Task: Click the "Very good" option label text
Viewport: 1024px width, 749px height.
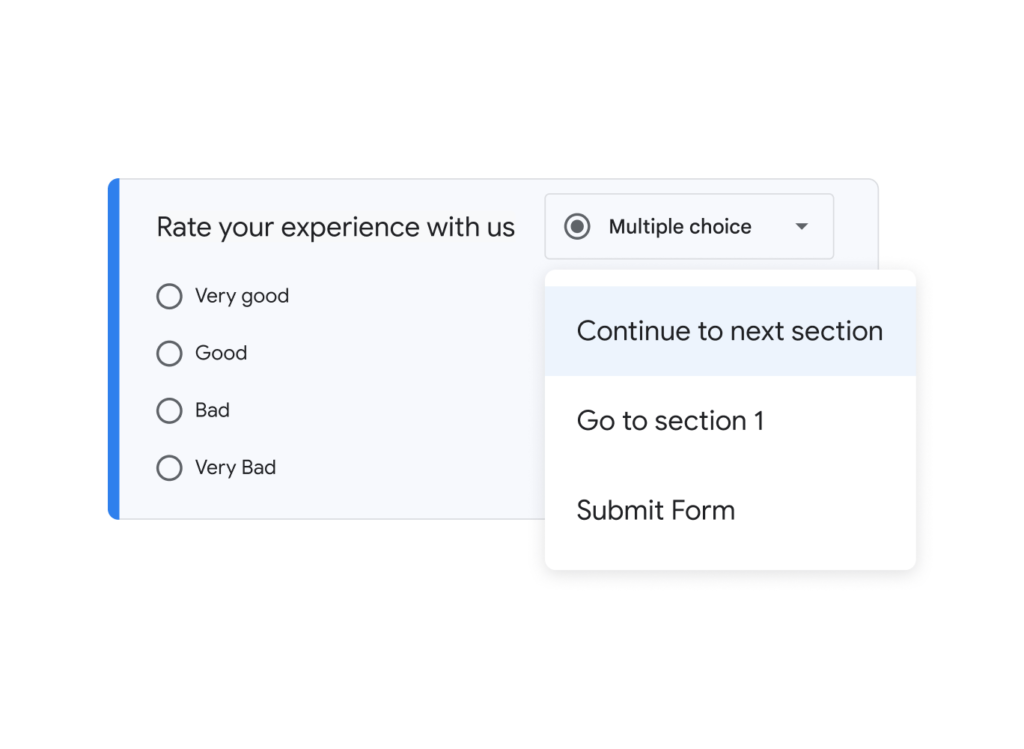Action: coord(242,296)
